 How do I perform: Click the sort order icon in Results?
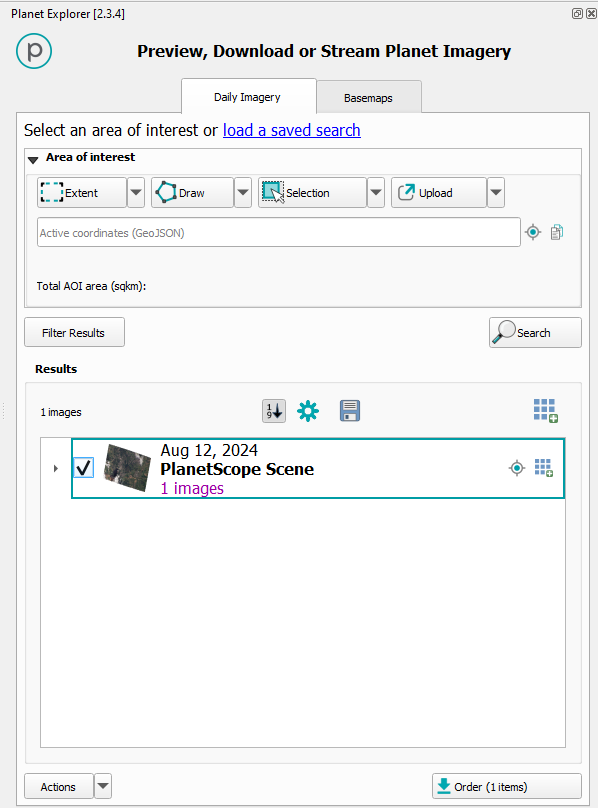coord(274,411)
